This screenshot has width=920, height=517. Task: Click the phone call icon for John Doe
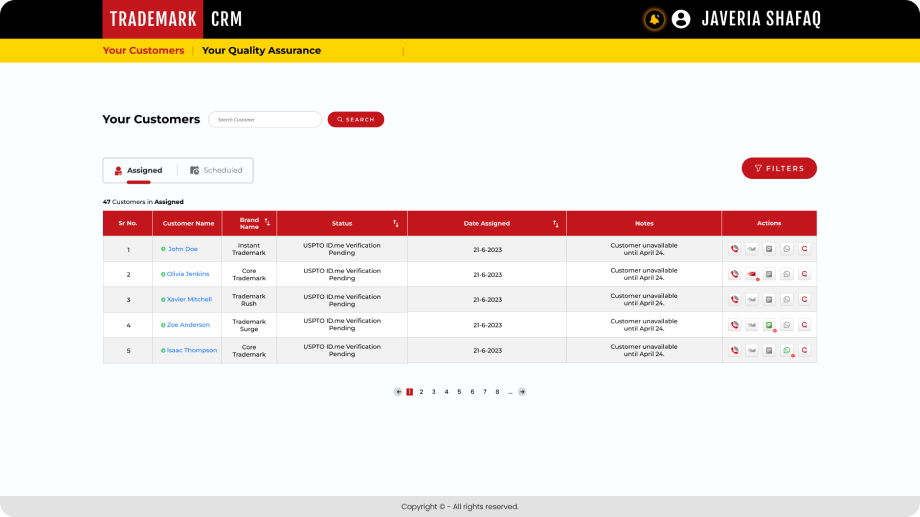point(734,249)
